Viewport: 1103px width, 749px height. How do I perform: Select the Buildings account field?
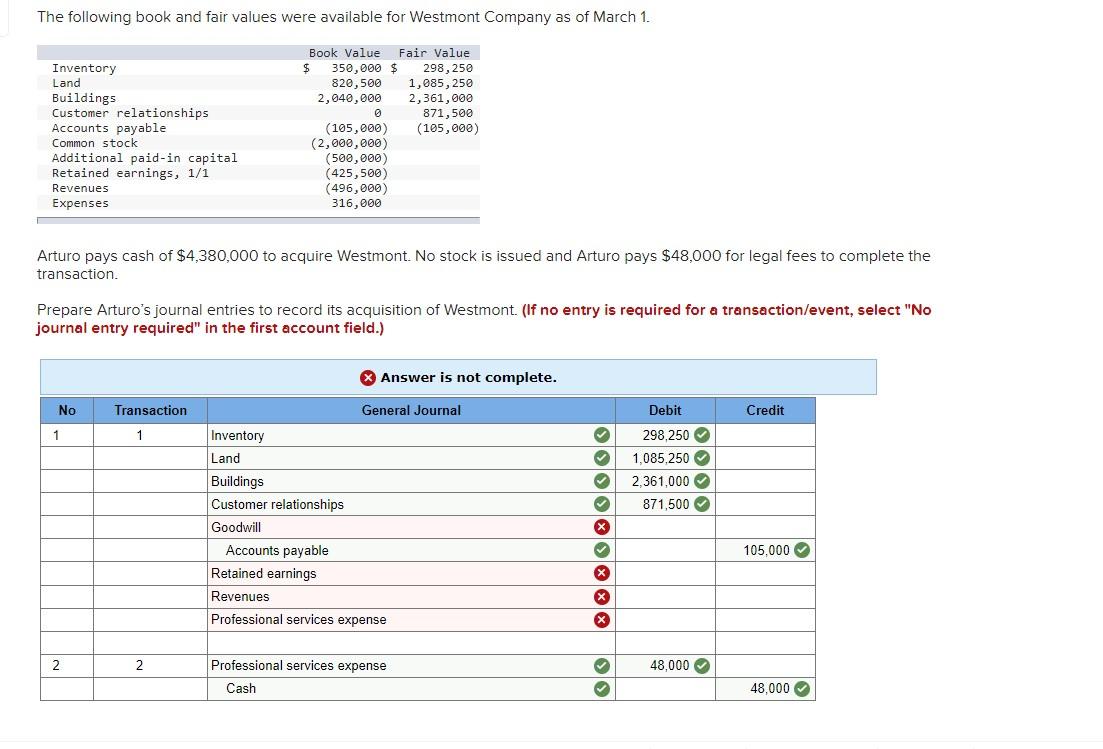click(411, 481)
